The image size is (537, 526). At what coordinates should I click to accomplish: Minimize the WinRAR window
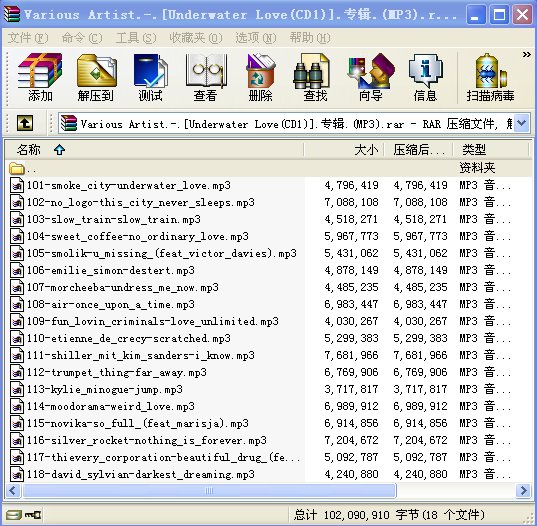(476, 14)
